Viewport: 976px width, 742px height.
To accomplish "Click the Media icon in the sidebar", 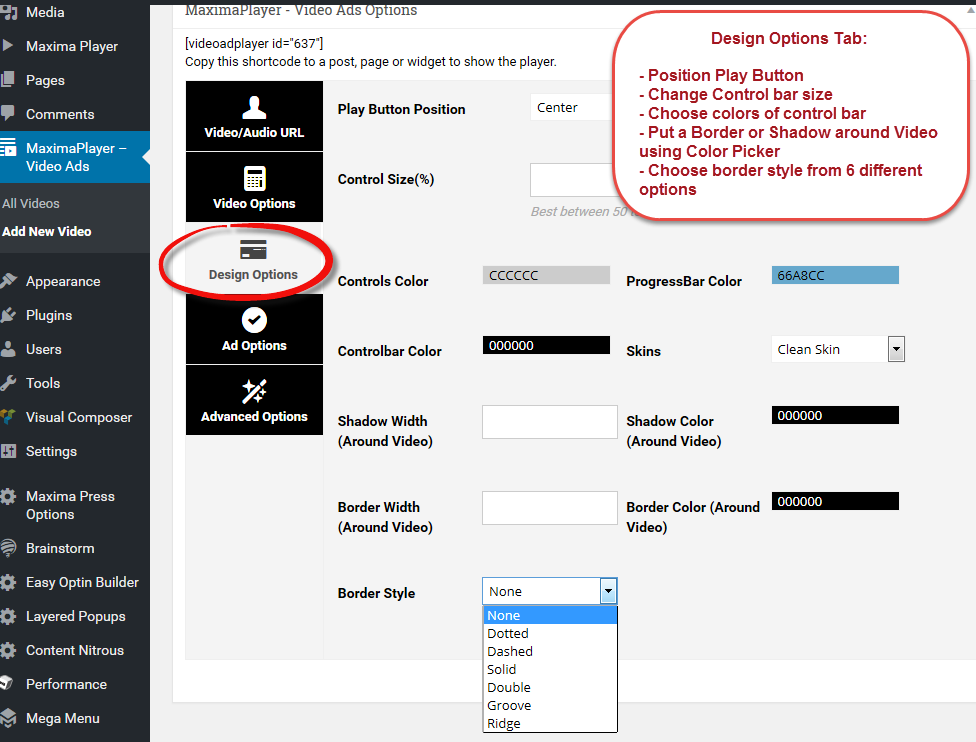I will (9, 12).
